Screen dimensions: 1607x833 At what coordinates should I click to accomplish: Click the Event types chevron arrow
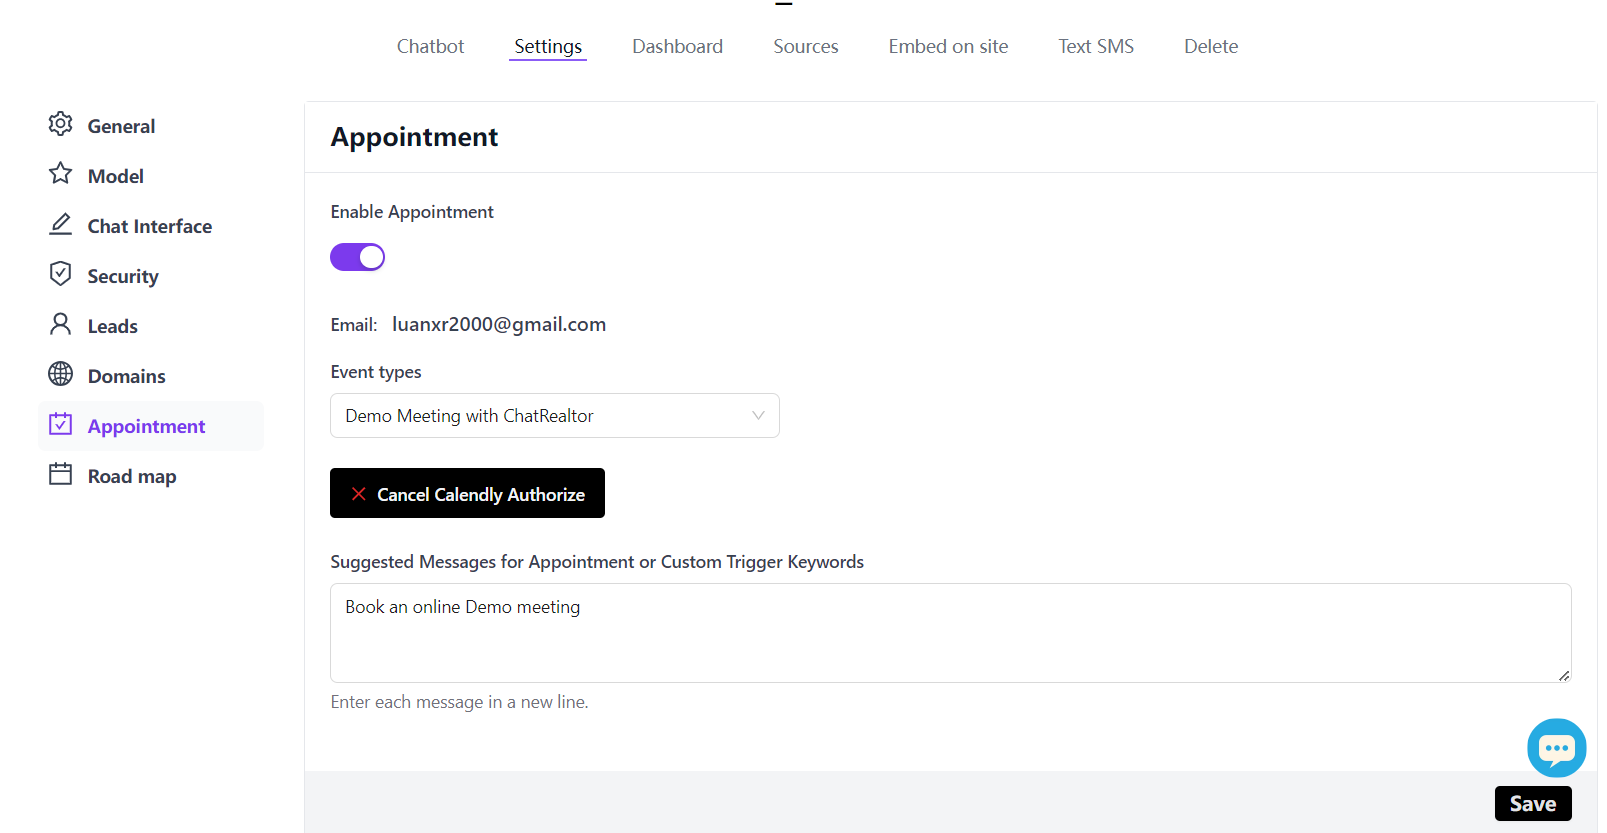tap(758, 416)
